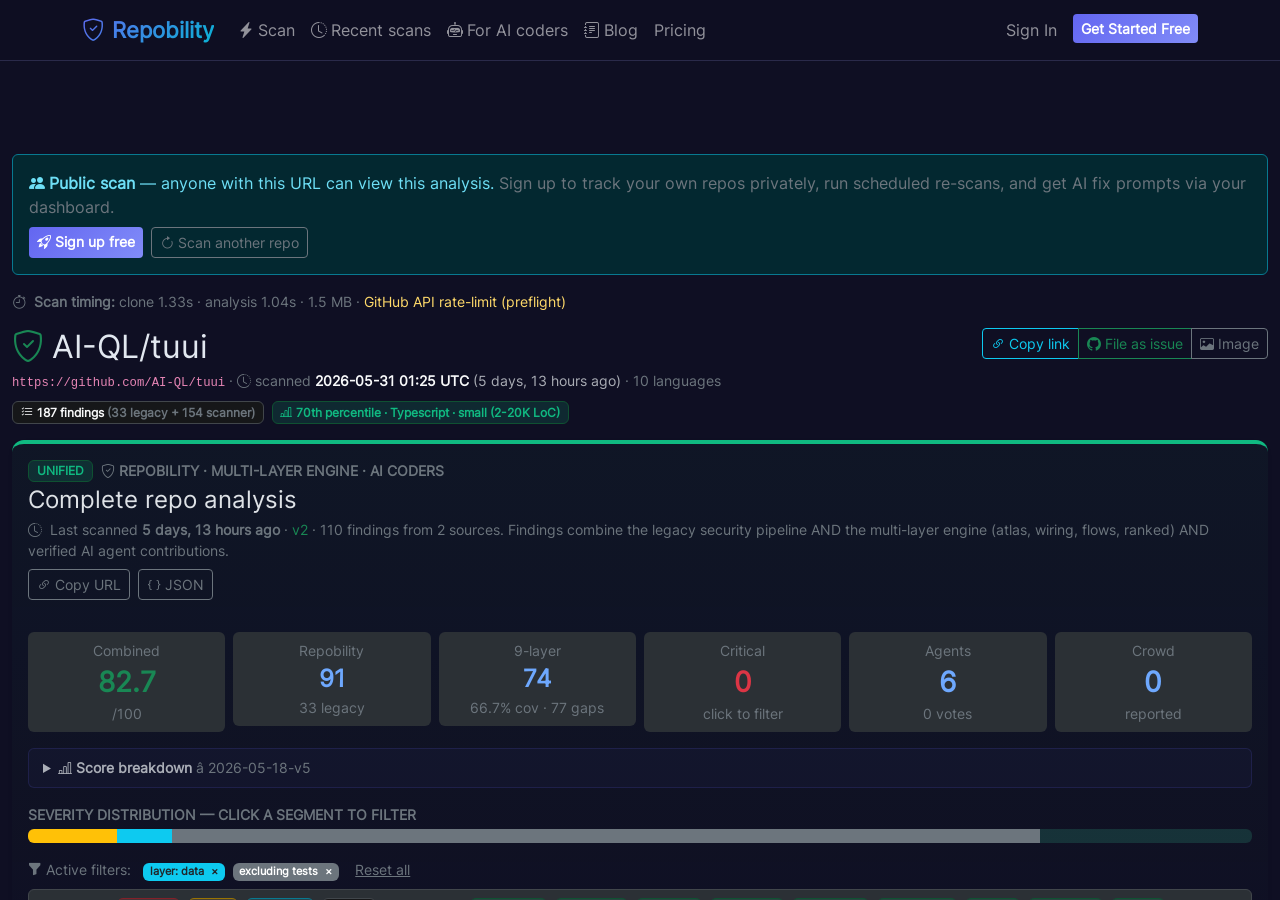
Task: Click the 187 findings badge
Action: (x=138, y=412)
